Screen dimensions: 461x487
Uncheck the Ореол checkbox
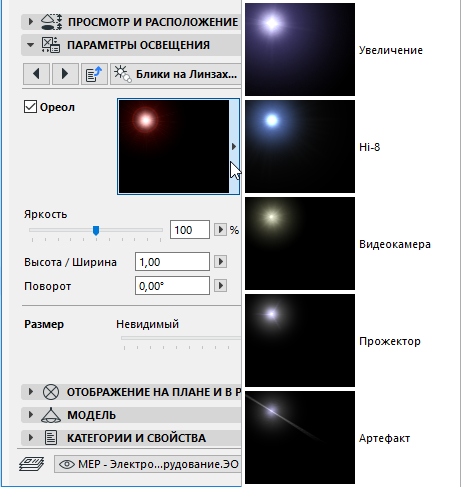[x=30, y=107]
